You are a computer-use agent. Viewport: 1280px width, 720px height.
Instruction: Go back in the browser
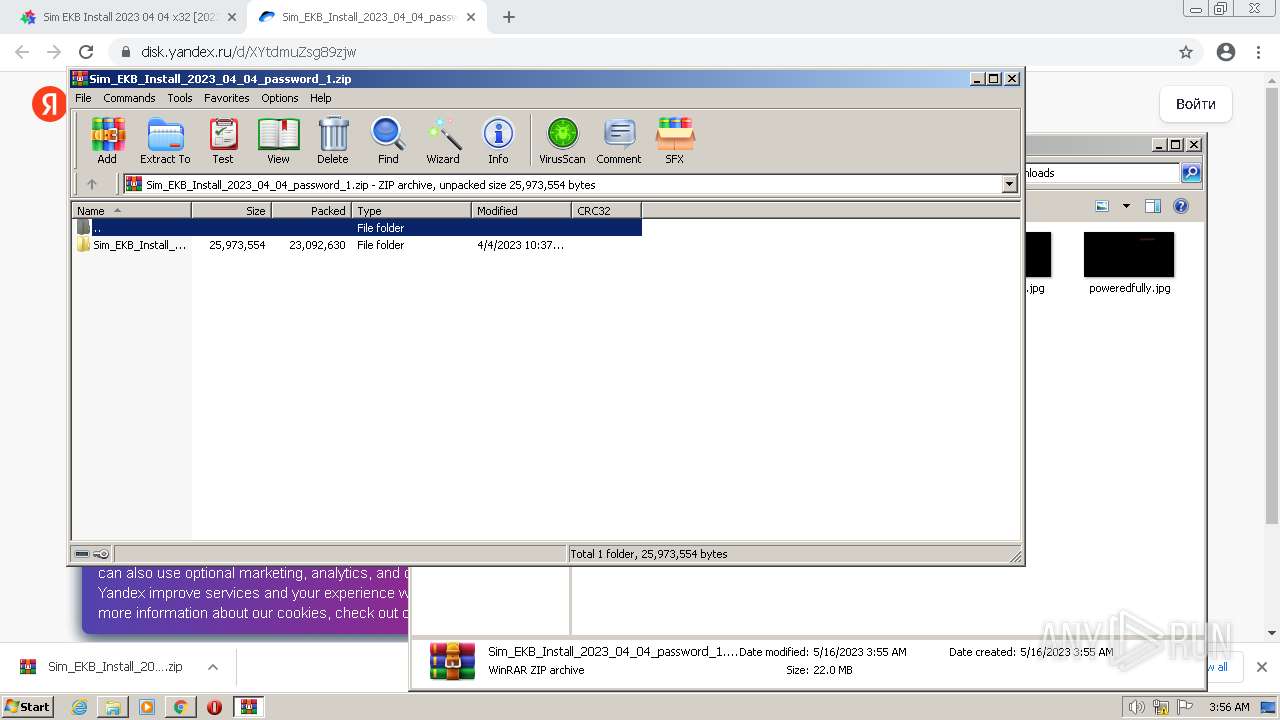[22, 52]
